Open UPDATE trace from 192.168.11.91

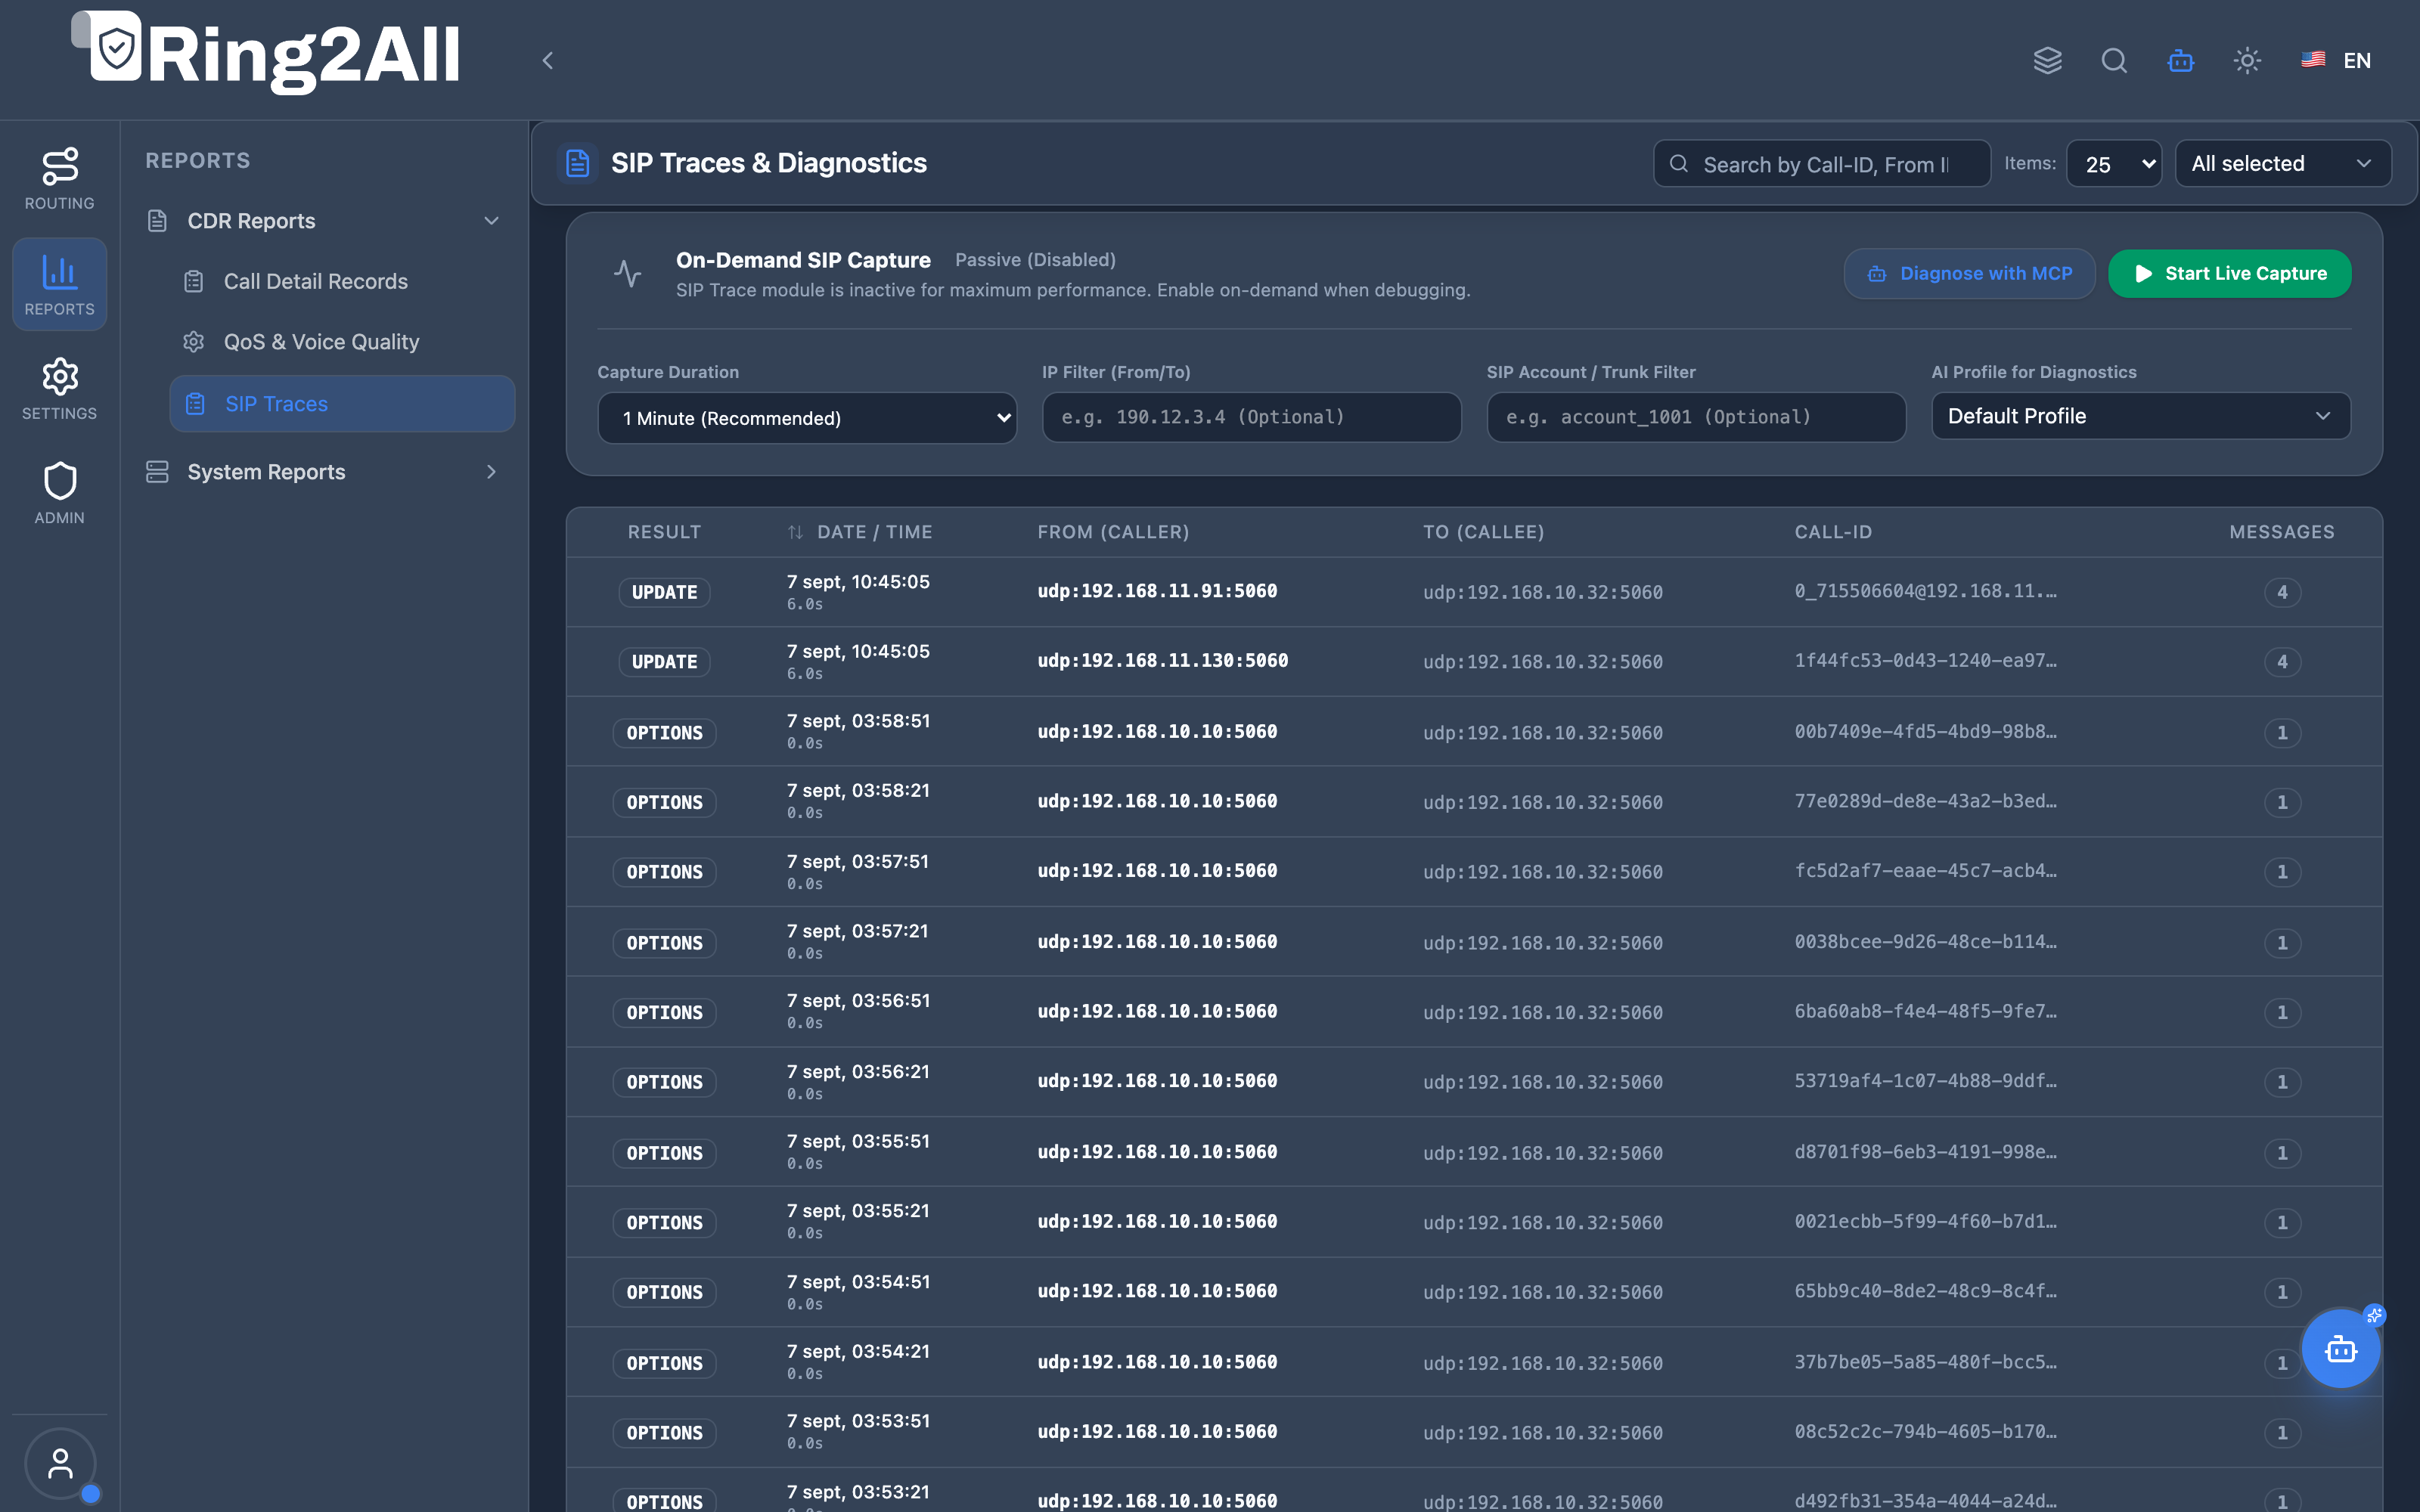1474,592
